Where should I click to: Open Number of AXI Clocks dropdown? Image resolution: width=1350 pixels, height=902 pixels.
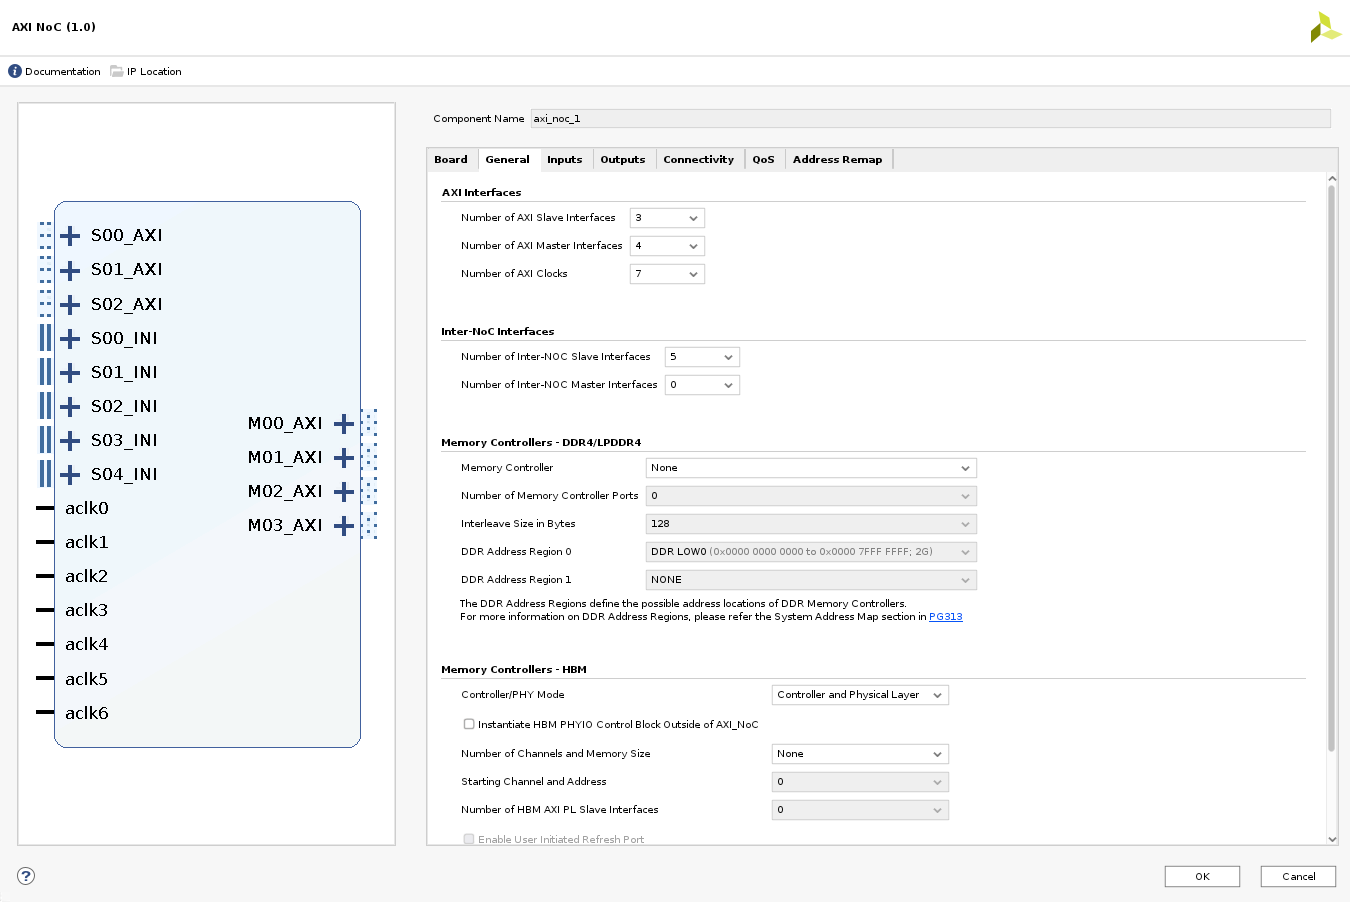[x=667, y=274]
